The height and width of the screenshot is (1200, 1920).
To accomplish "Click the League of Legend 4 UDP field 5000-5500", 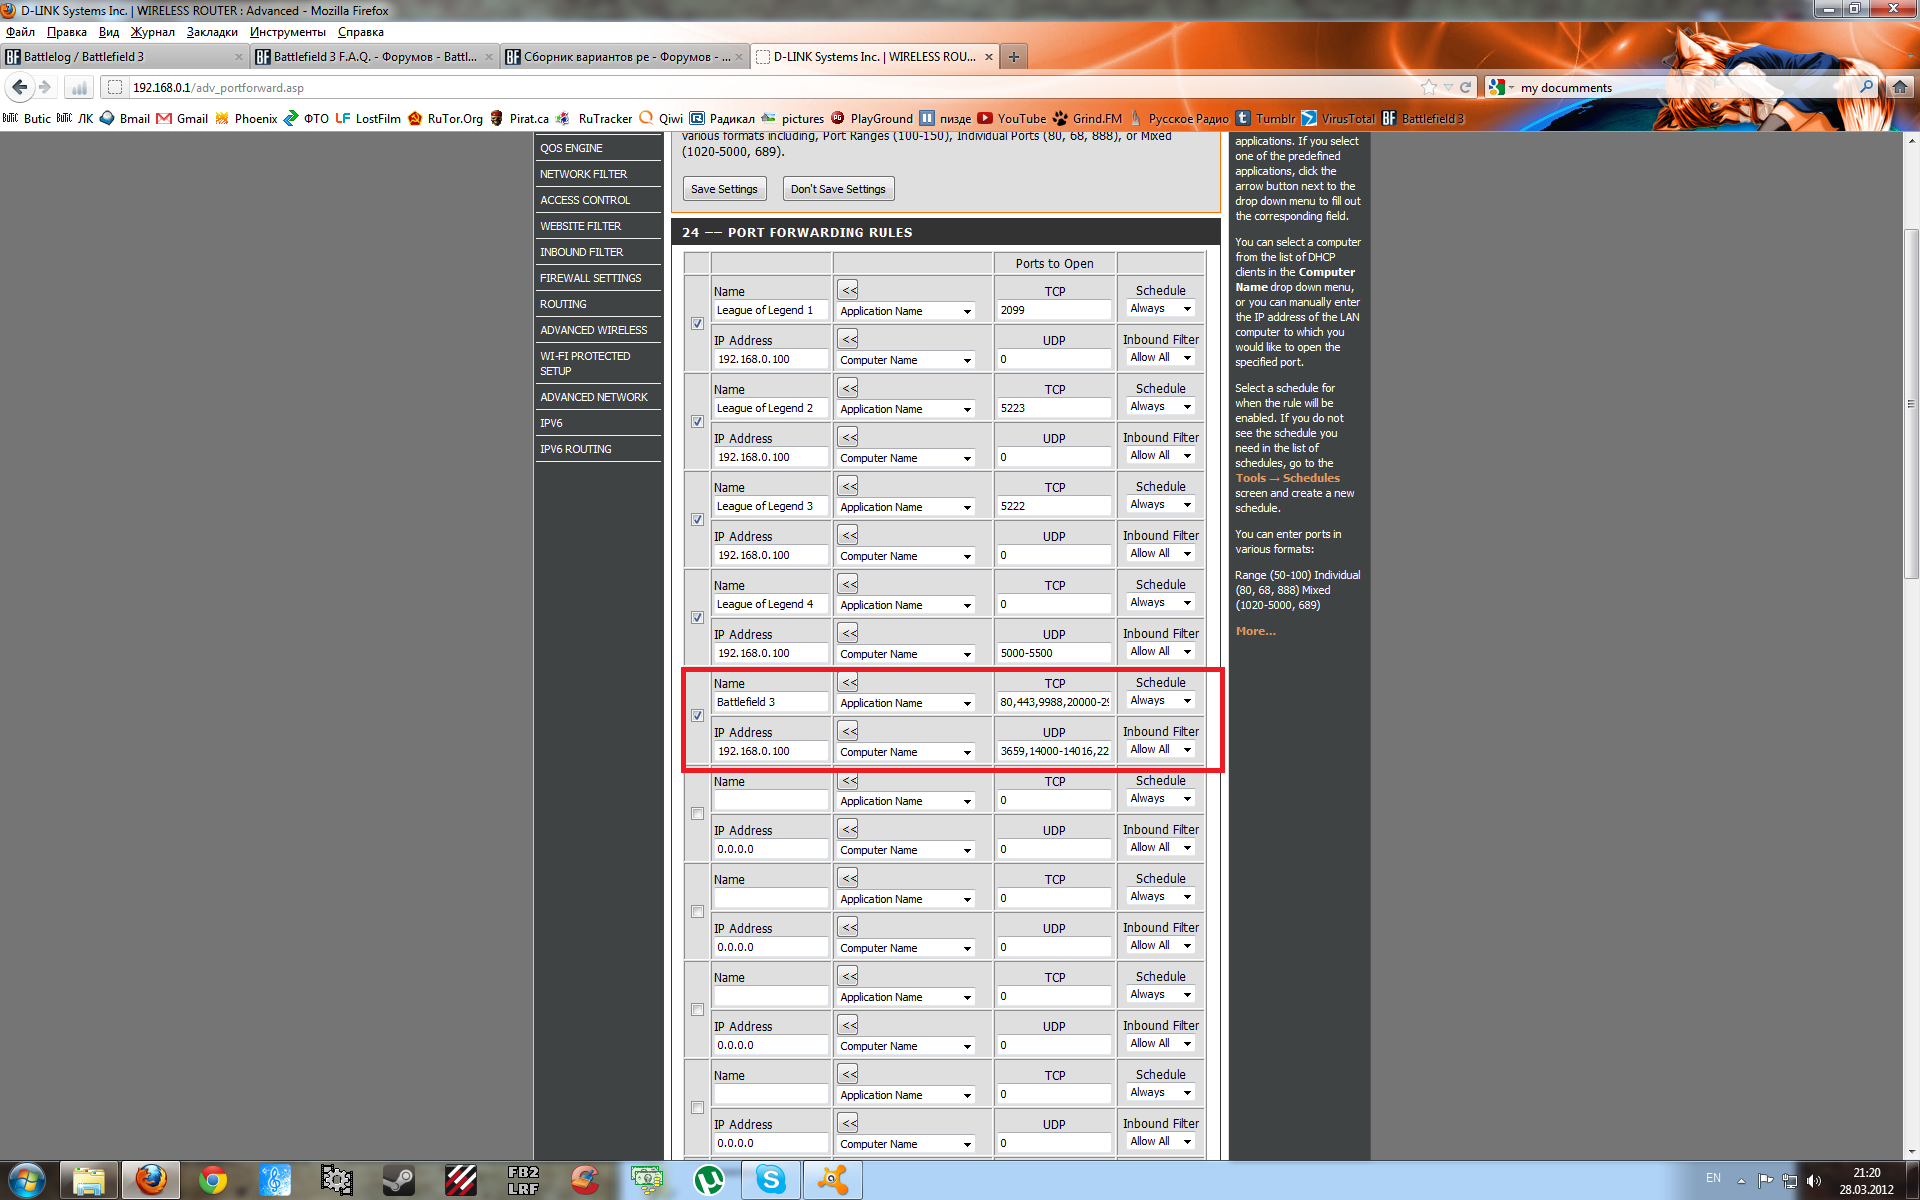I will point(1054,653).
